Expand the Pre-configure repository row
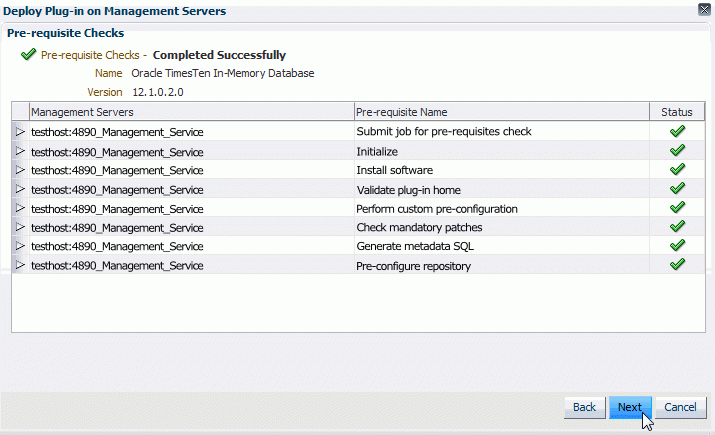715x435 pixels. point(20,265)
